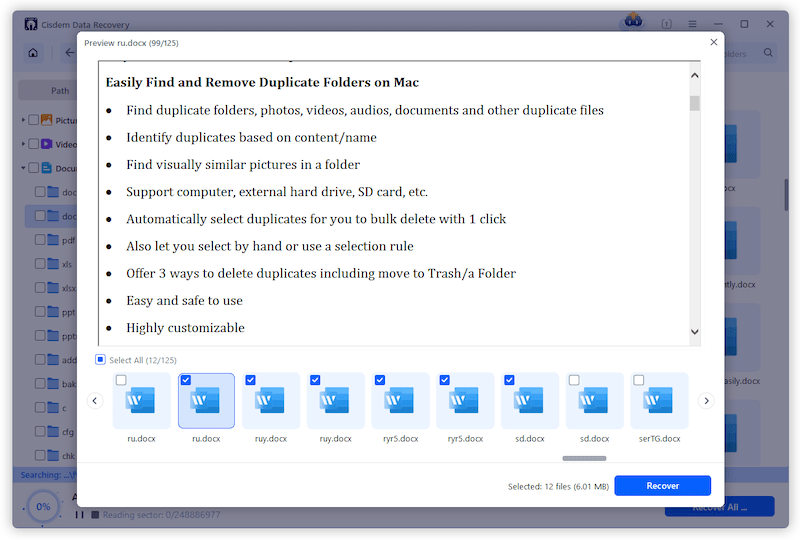Click the 0% scan progress circle

pos(43,506)
